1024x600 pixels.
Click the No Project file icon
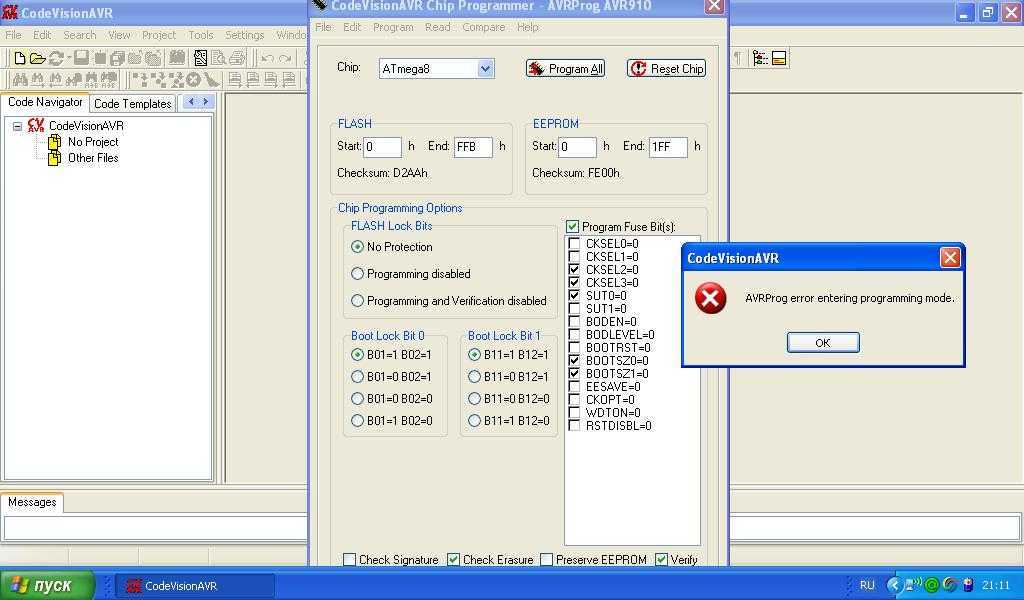coord(55,142)
